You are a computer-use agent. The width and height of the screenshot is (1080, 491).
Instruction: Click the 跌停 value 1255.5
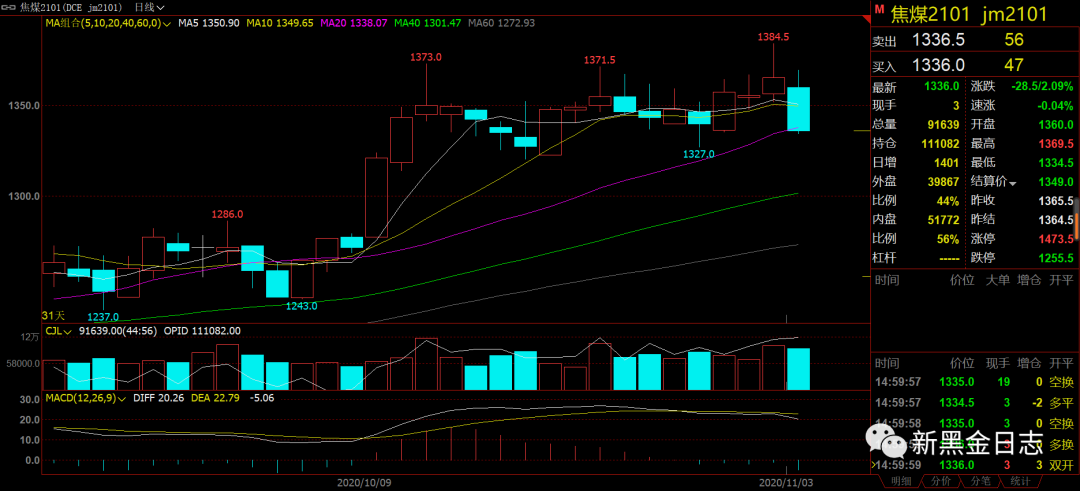coord(1056,258)
